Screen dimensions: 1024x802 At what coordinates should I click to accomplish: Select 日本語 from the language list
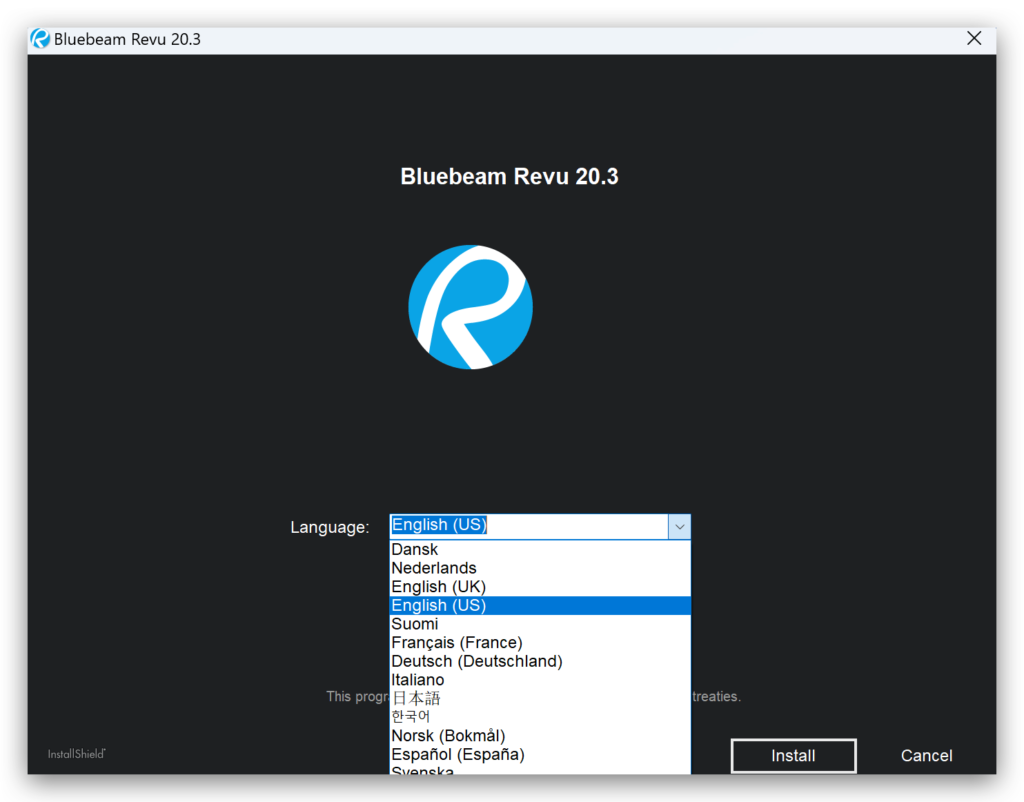pyautogui.click(x=540, y=698)
